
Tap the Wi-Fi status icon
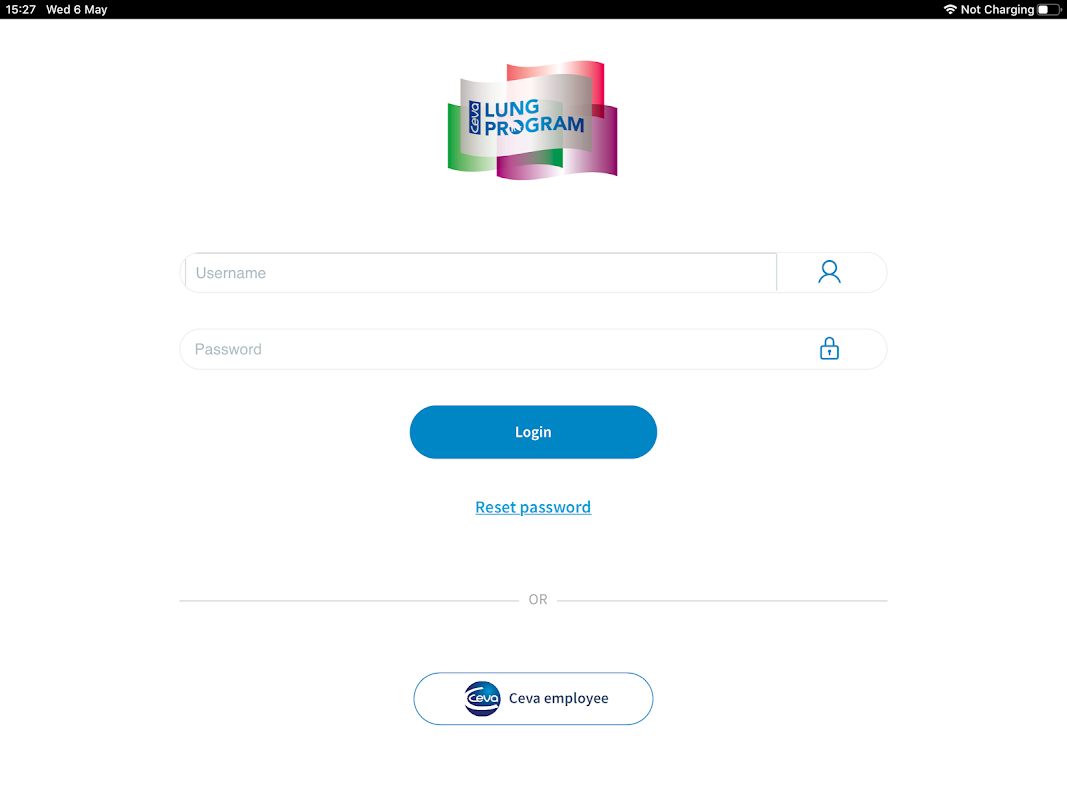pyautogui.click(x=950, y=9)
